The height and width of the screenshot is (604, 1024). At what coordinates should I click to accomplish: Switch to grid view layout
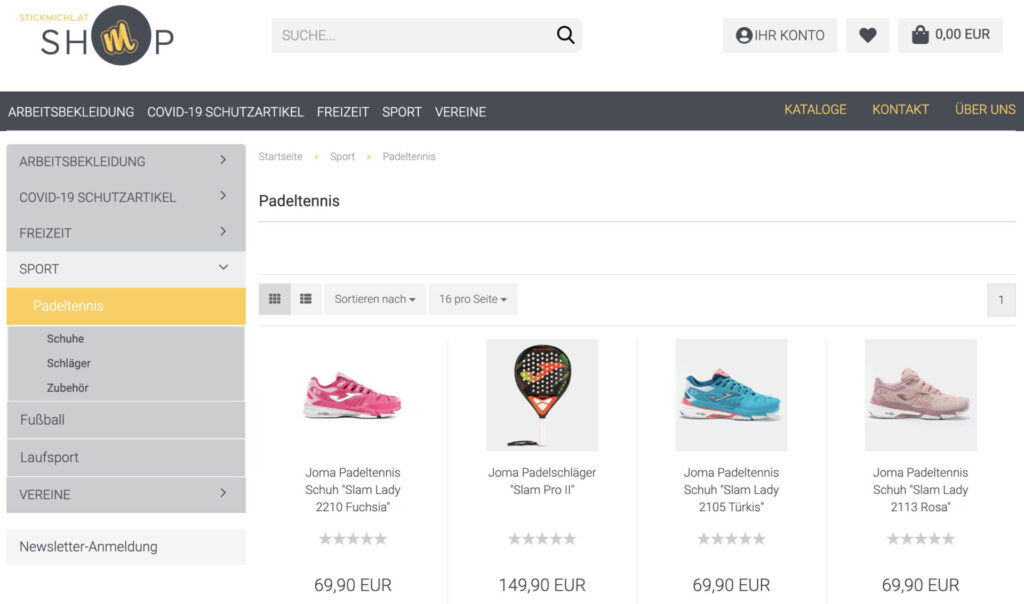coord(274,299)
